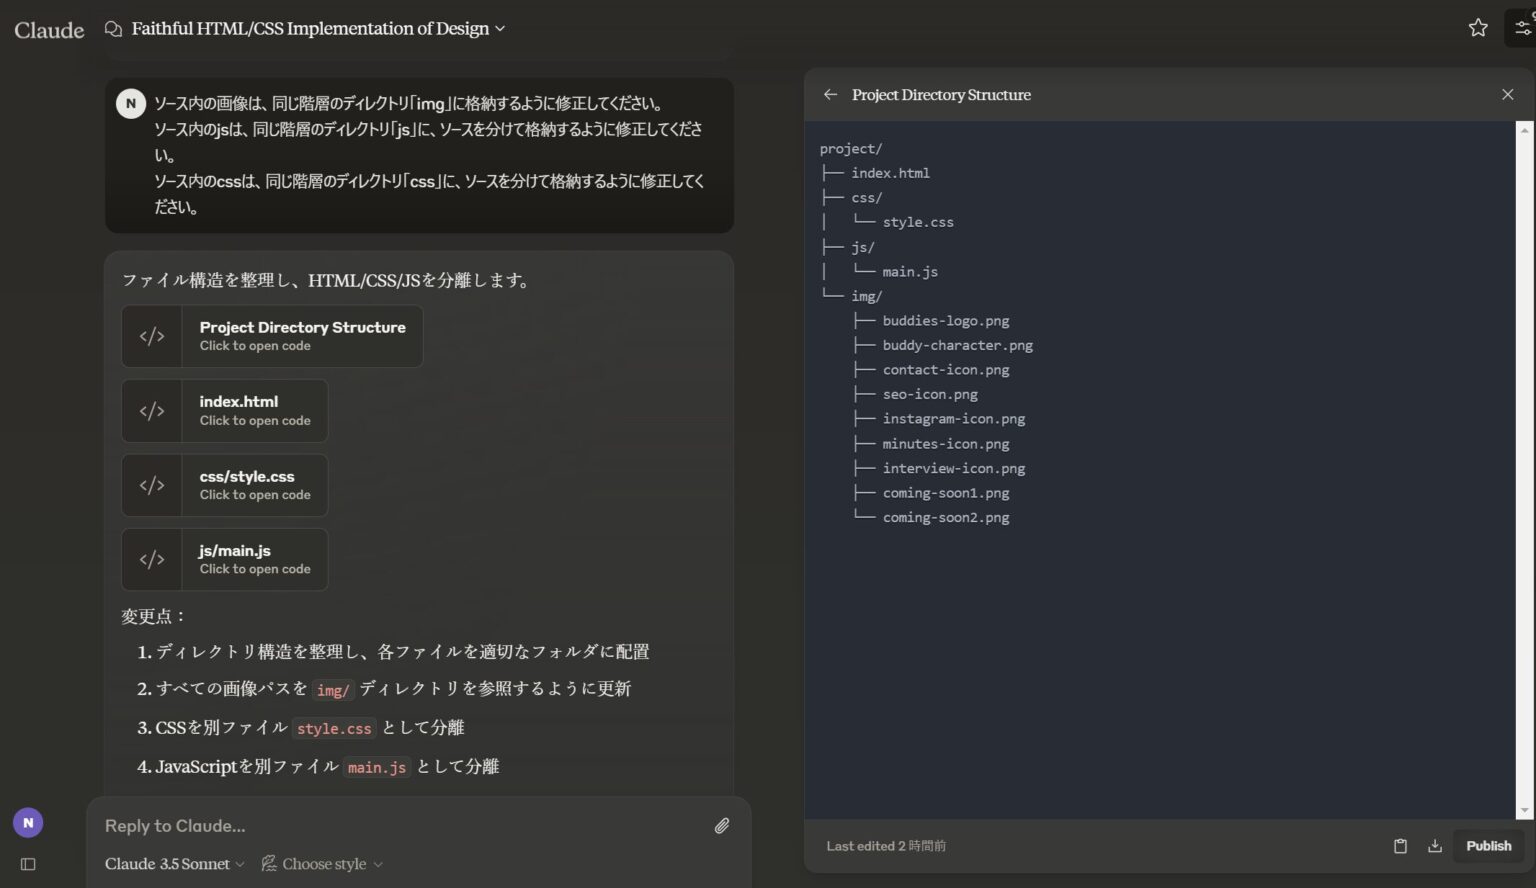Open the Claude 3.5 Sonnet model selector
1536x888 pixels.
[172, 863]
